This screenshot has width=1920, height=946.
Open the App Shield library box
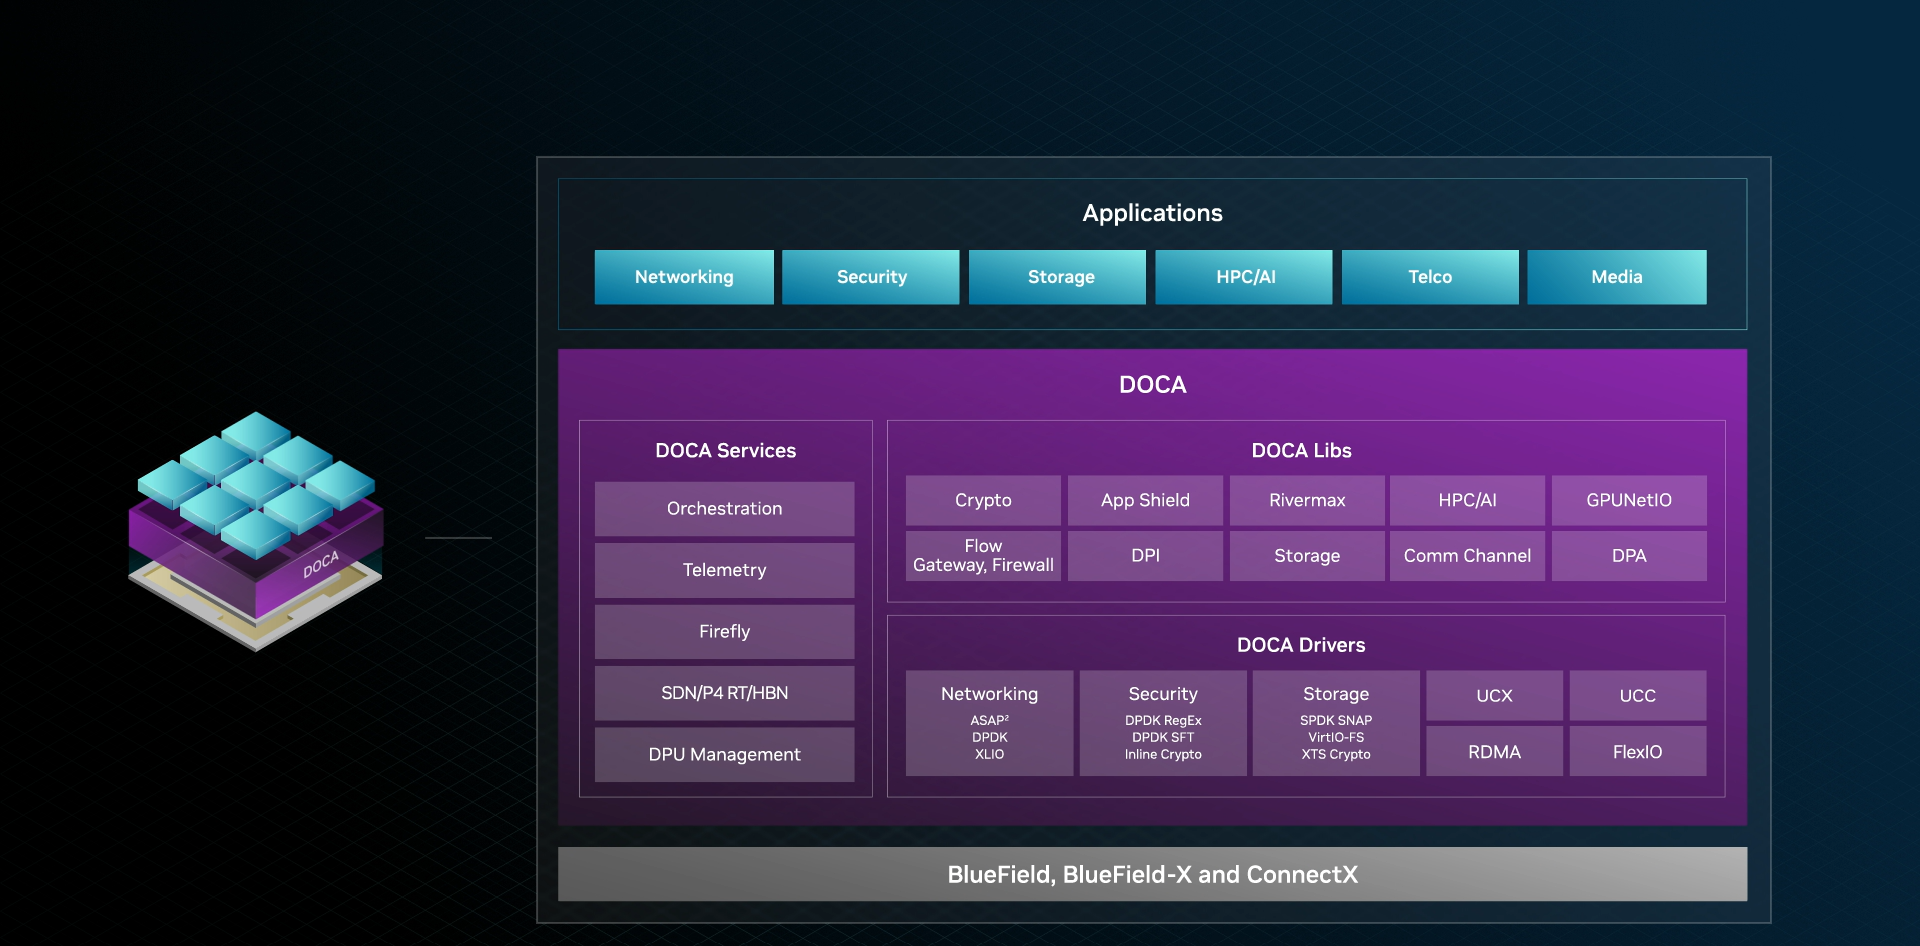pos(1145,500)
